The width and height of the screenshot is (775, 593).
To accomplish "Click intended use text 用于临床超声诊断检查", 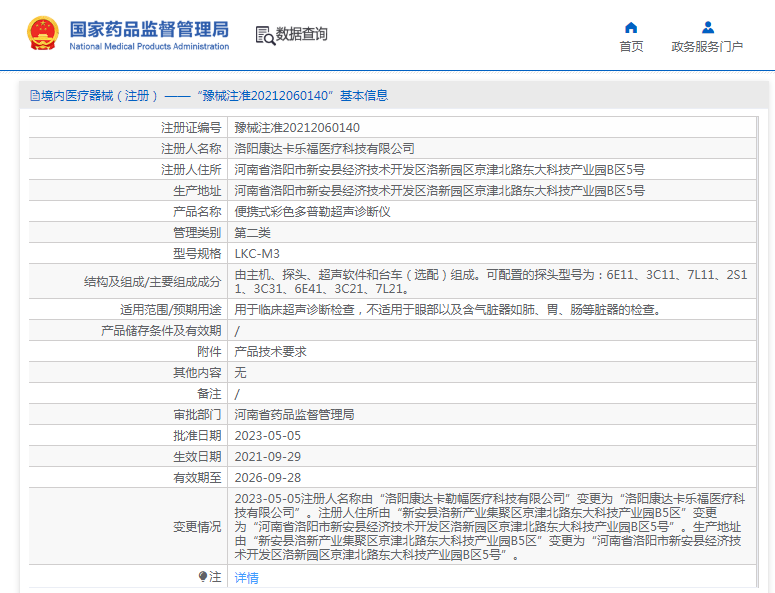I will [295, 310].
